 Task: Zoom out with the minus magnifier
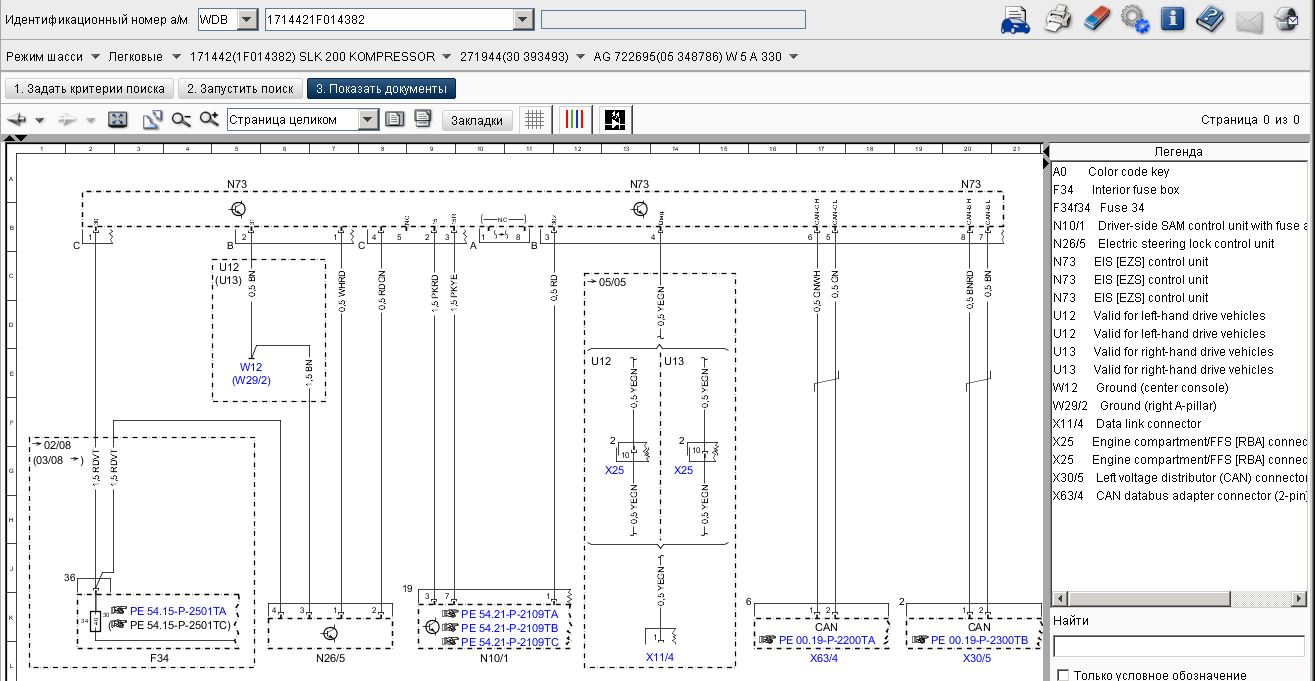click(x=181, y=120)
